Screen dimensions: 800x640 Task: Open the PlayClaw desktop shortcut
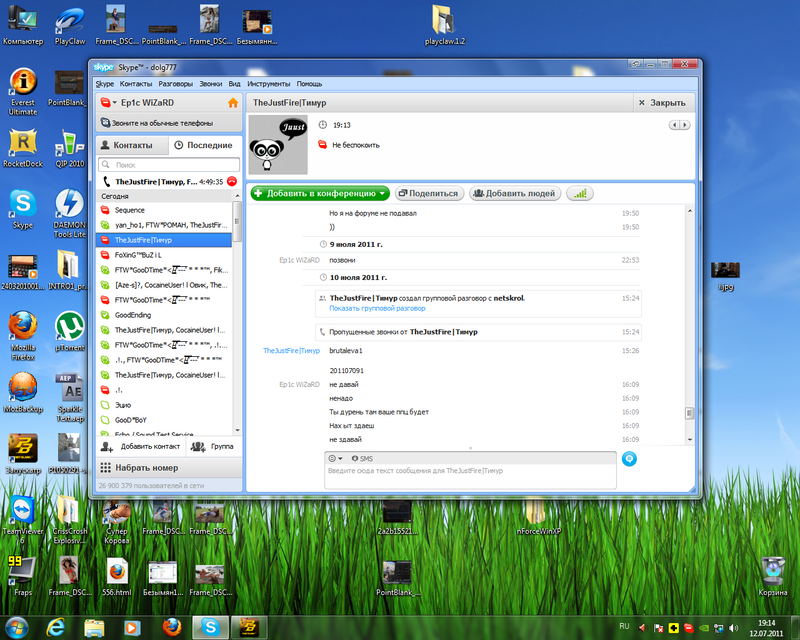pyautogui.click(x=69, y=26)
